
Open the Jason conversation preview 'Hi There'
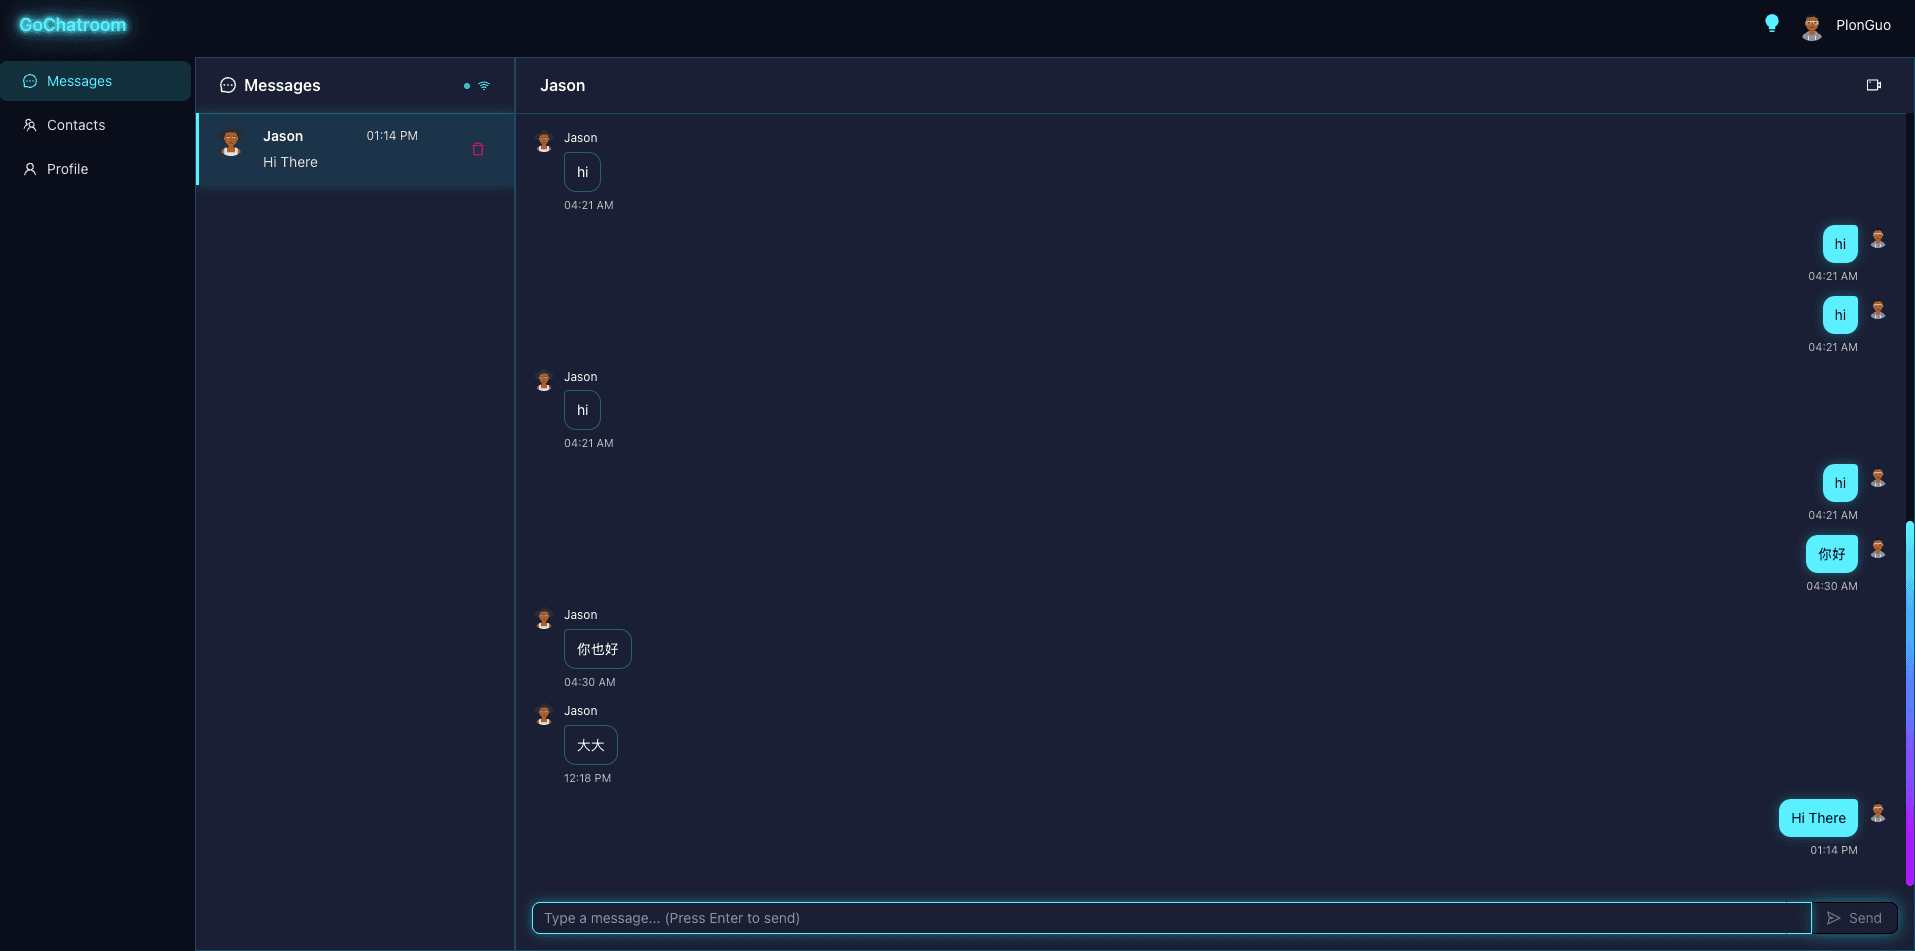pyautogui.click(x=290, y=162)
